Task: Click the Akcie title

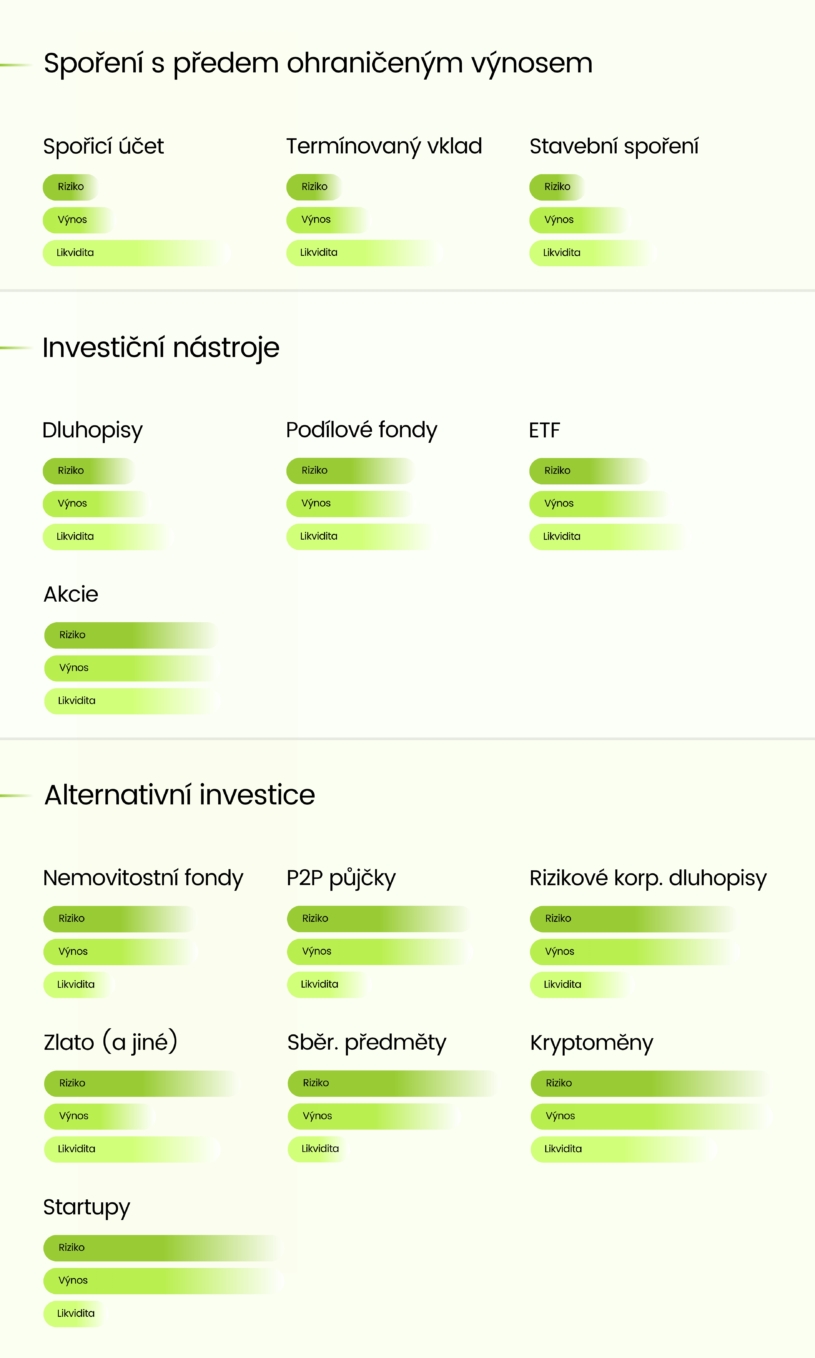Action: [x=71, y=594]
